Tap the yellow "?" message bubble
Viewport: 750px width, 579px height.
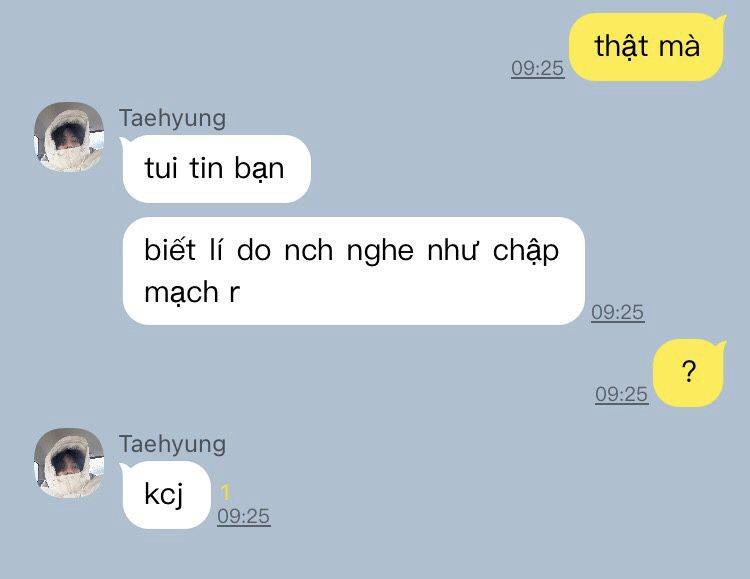coord(689,373)
